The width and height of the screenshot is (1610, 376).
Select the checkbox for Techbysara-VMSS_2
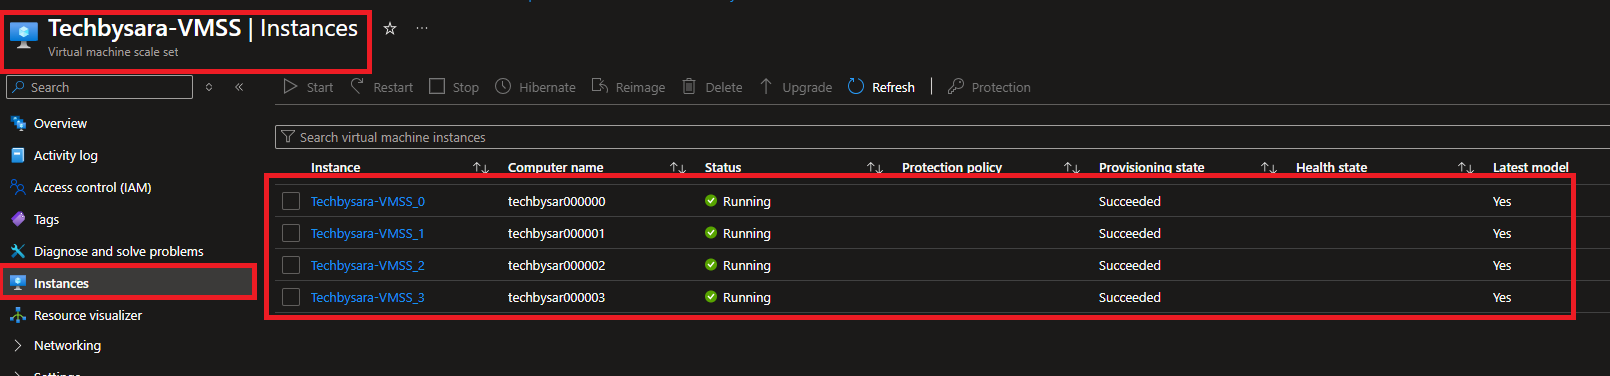click(x=291, y=265)
